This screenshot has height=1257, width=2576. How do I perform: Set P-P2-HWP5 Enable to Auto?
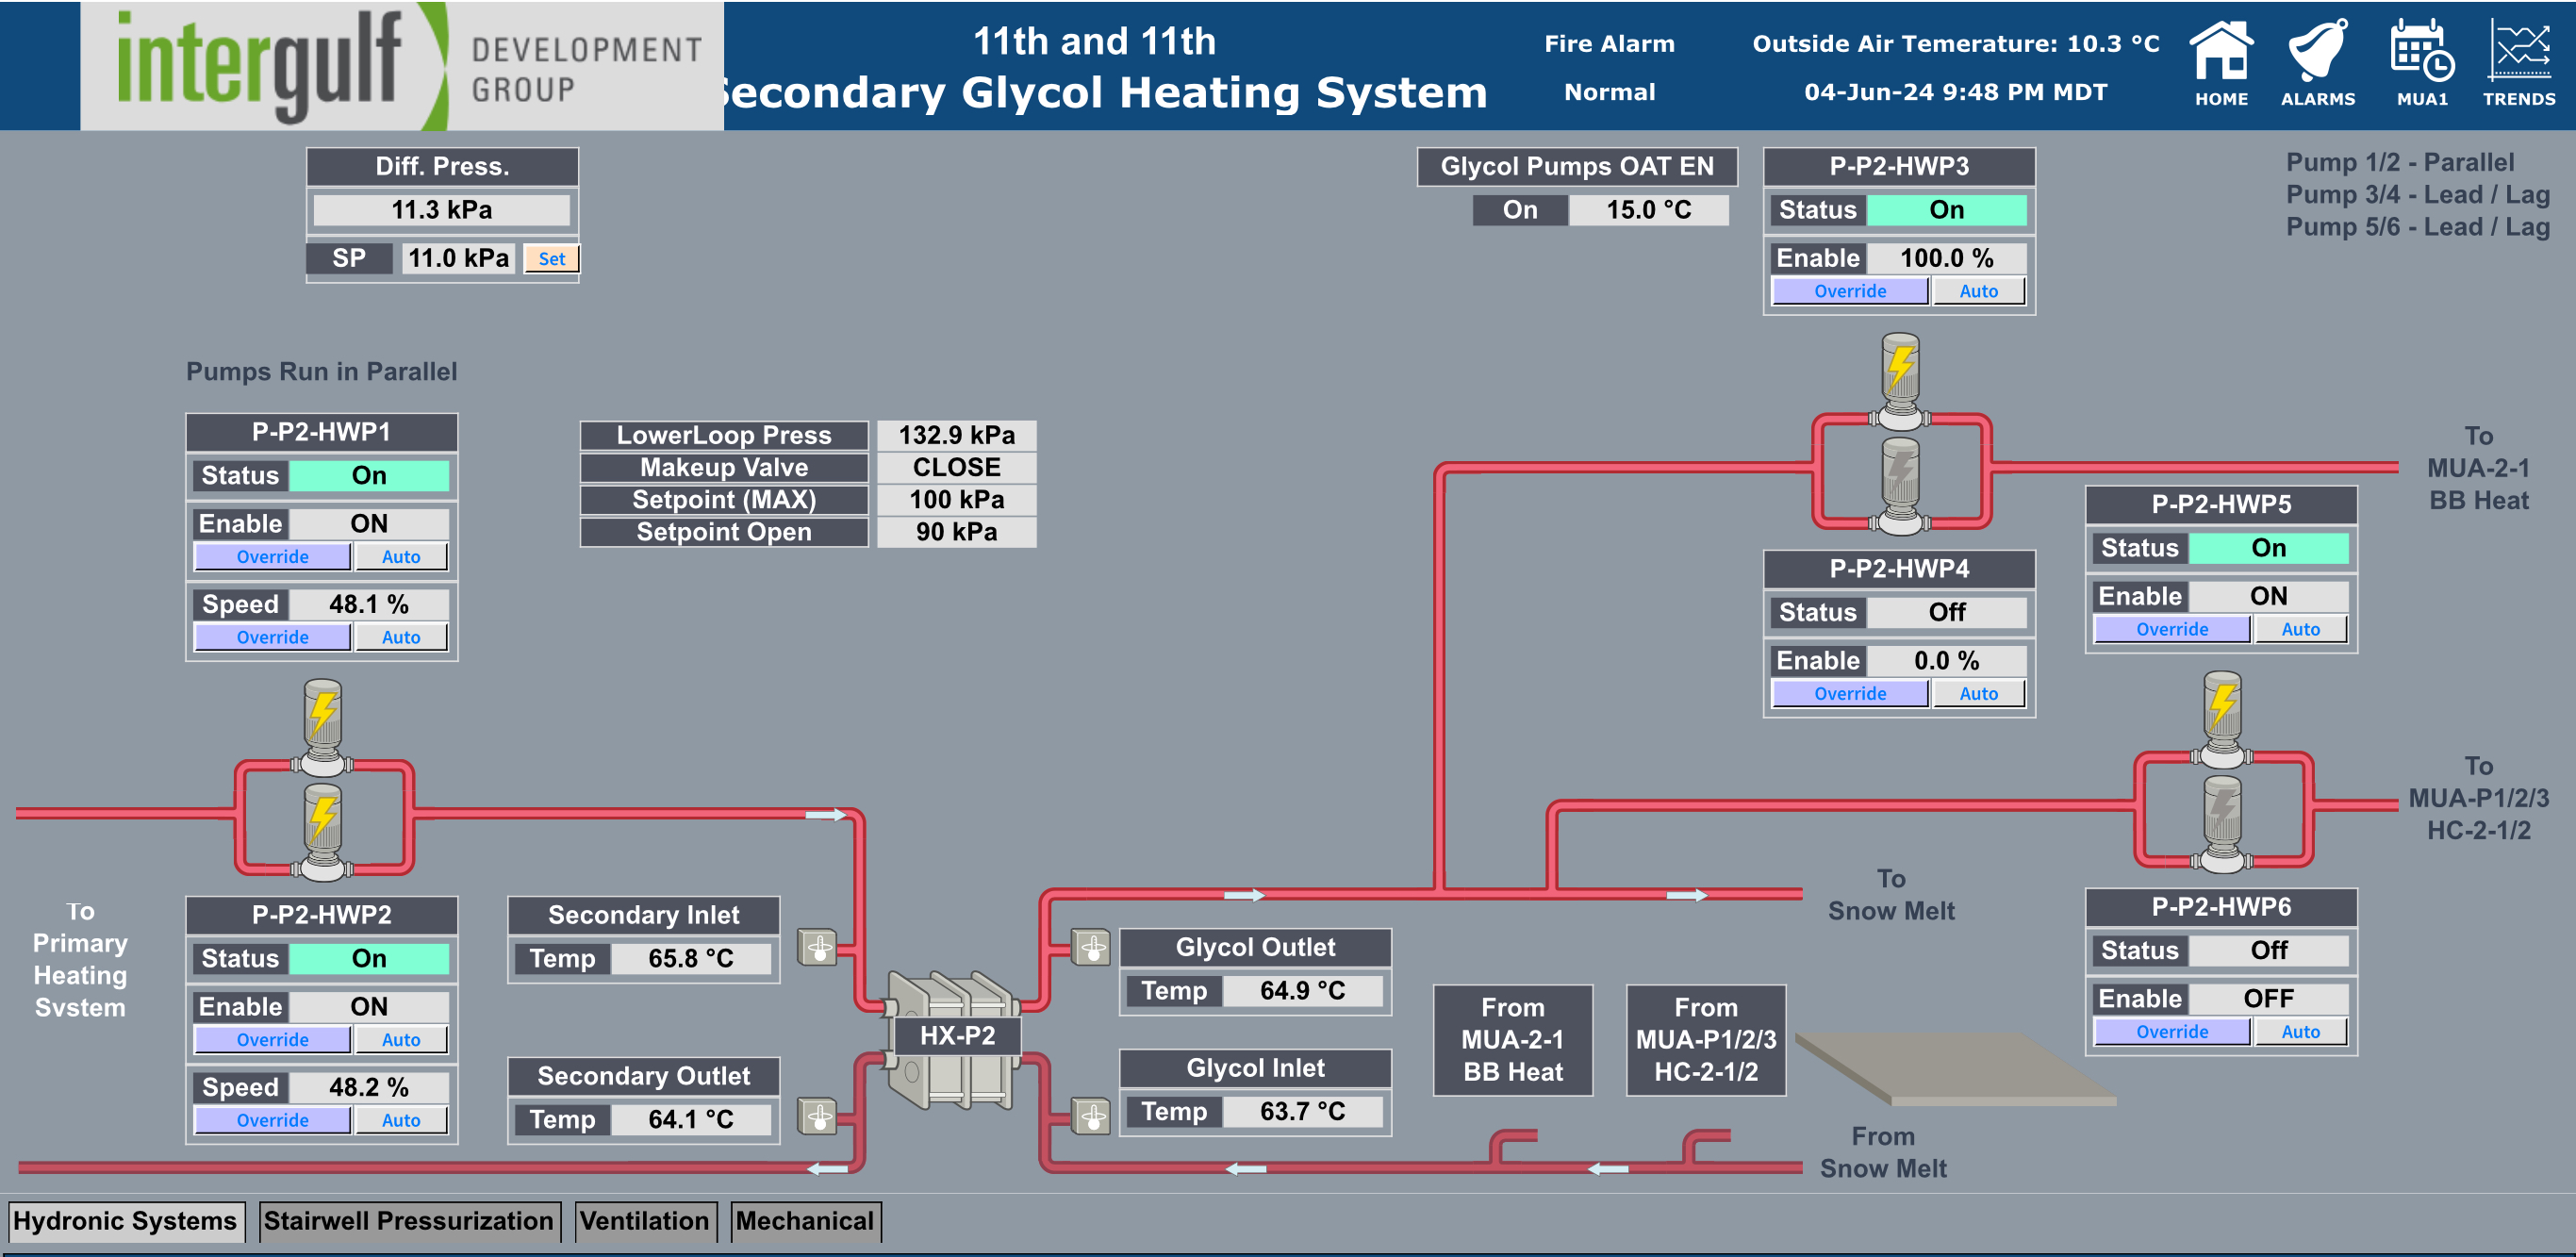[x=2301, y=629]
